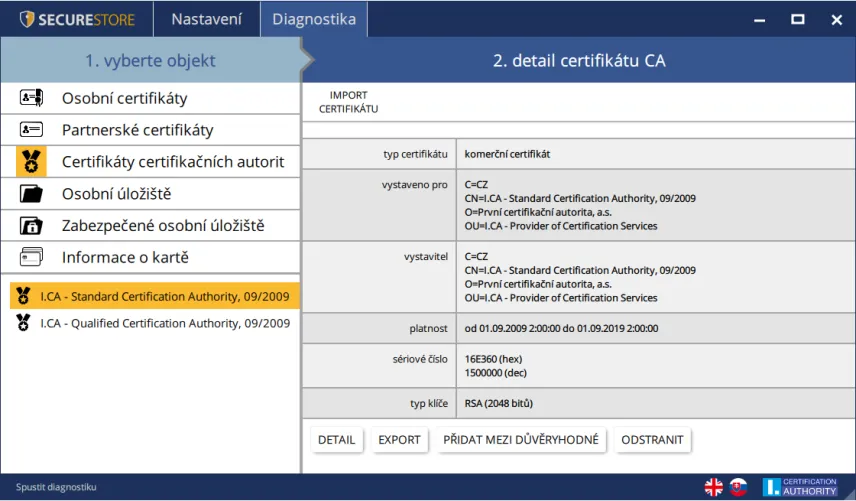This screenshot has width=856, height=501.
Task: Click the 'komerční certifikát' value
Action: (507, 154)
